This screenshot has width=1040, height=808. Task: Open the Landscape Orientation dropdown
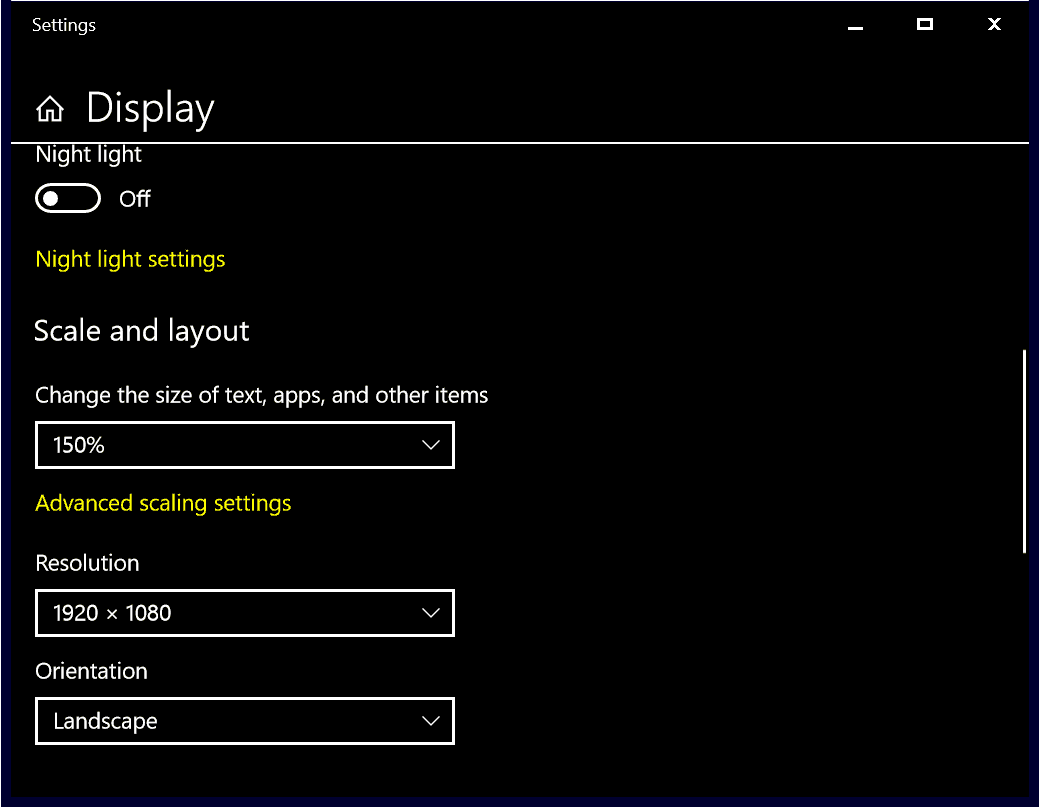point(245,720)
